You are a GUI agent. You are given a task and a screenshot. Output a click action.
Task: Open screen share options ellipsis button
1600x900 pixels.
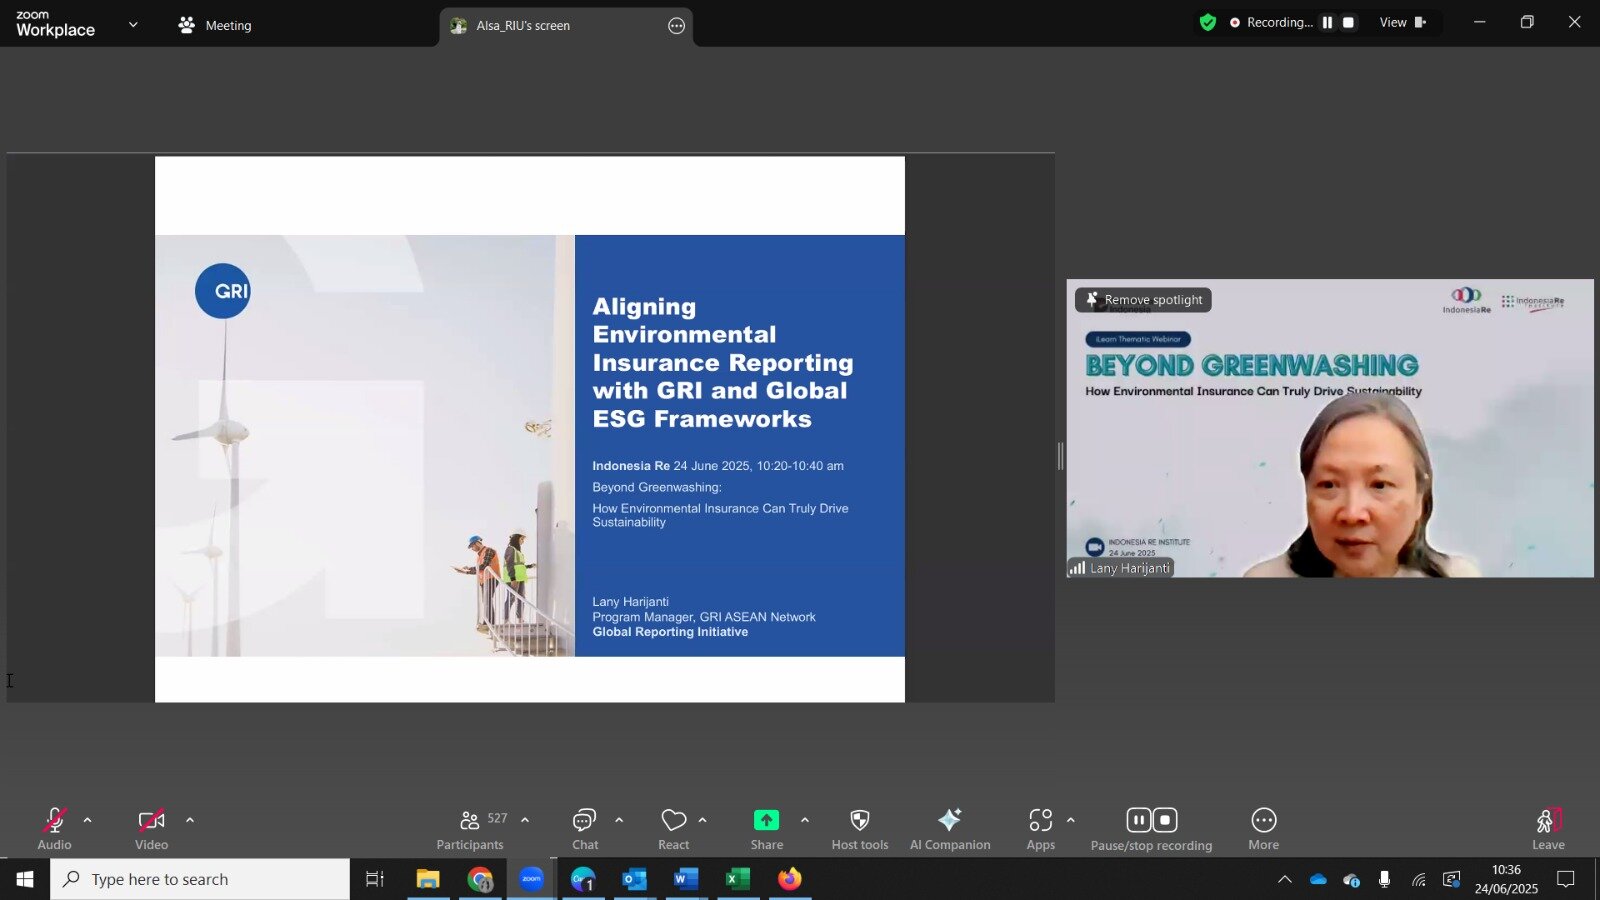[x=677, y=26]
